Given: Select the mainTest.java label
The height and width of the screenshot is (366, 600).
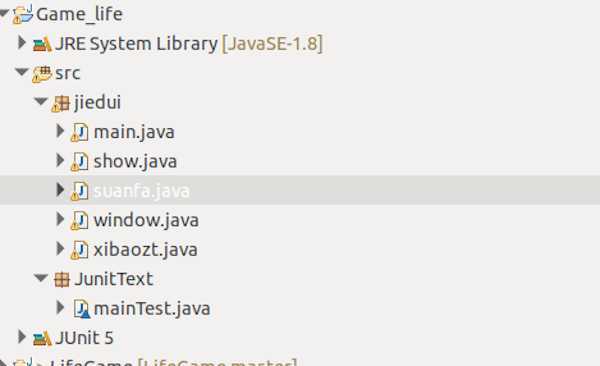Looking at the screenshot, I should coord(152,309).
